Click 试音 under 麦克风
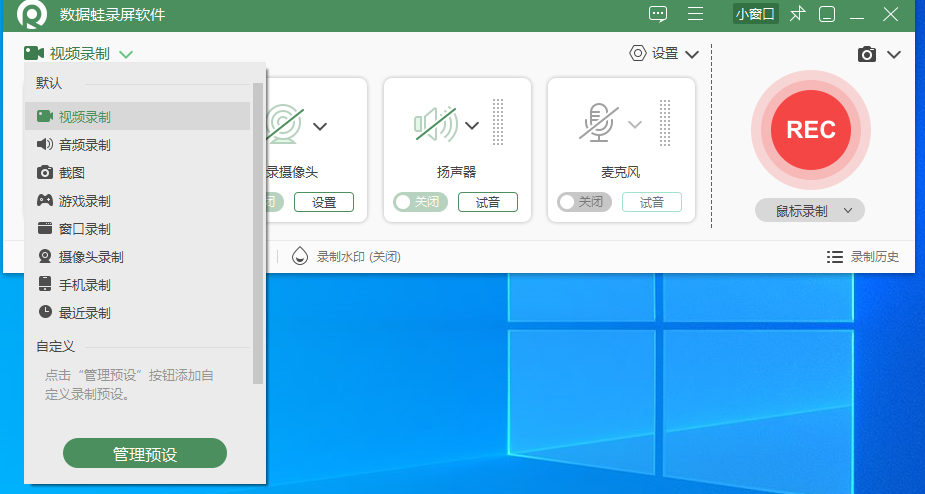 pos(652,202)
